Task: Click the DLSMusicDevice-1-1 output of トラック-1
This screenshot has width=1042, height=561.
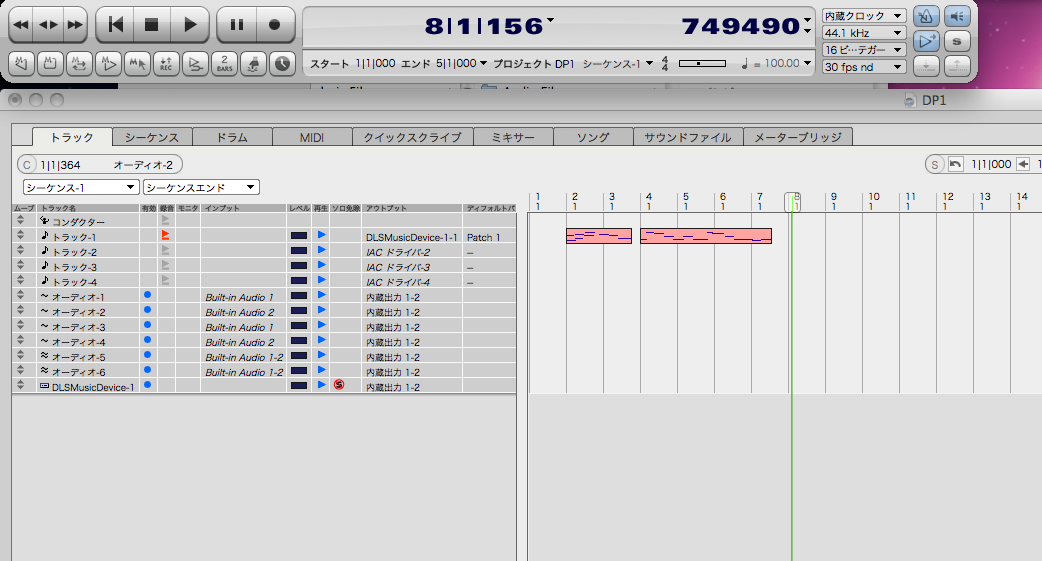Action: 411,237
